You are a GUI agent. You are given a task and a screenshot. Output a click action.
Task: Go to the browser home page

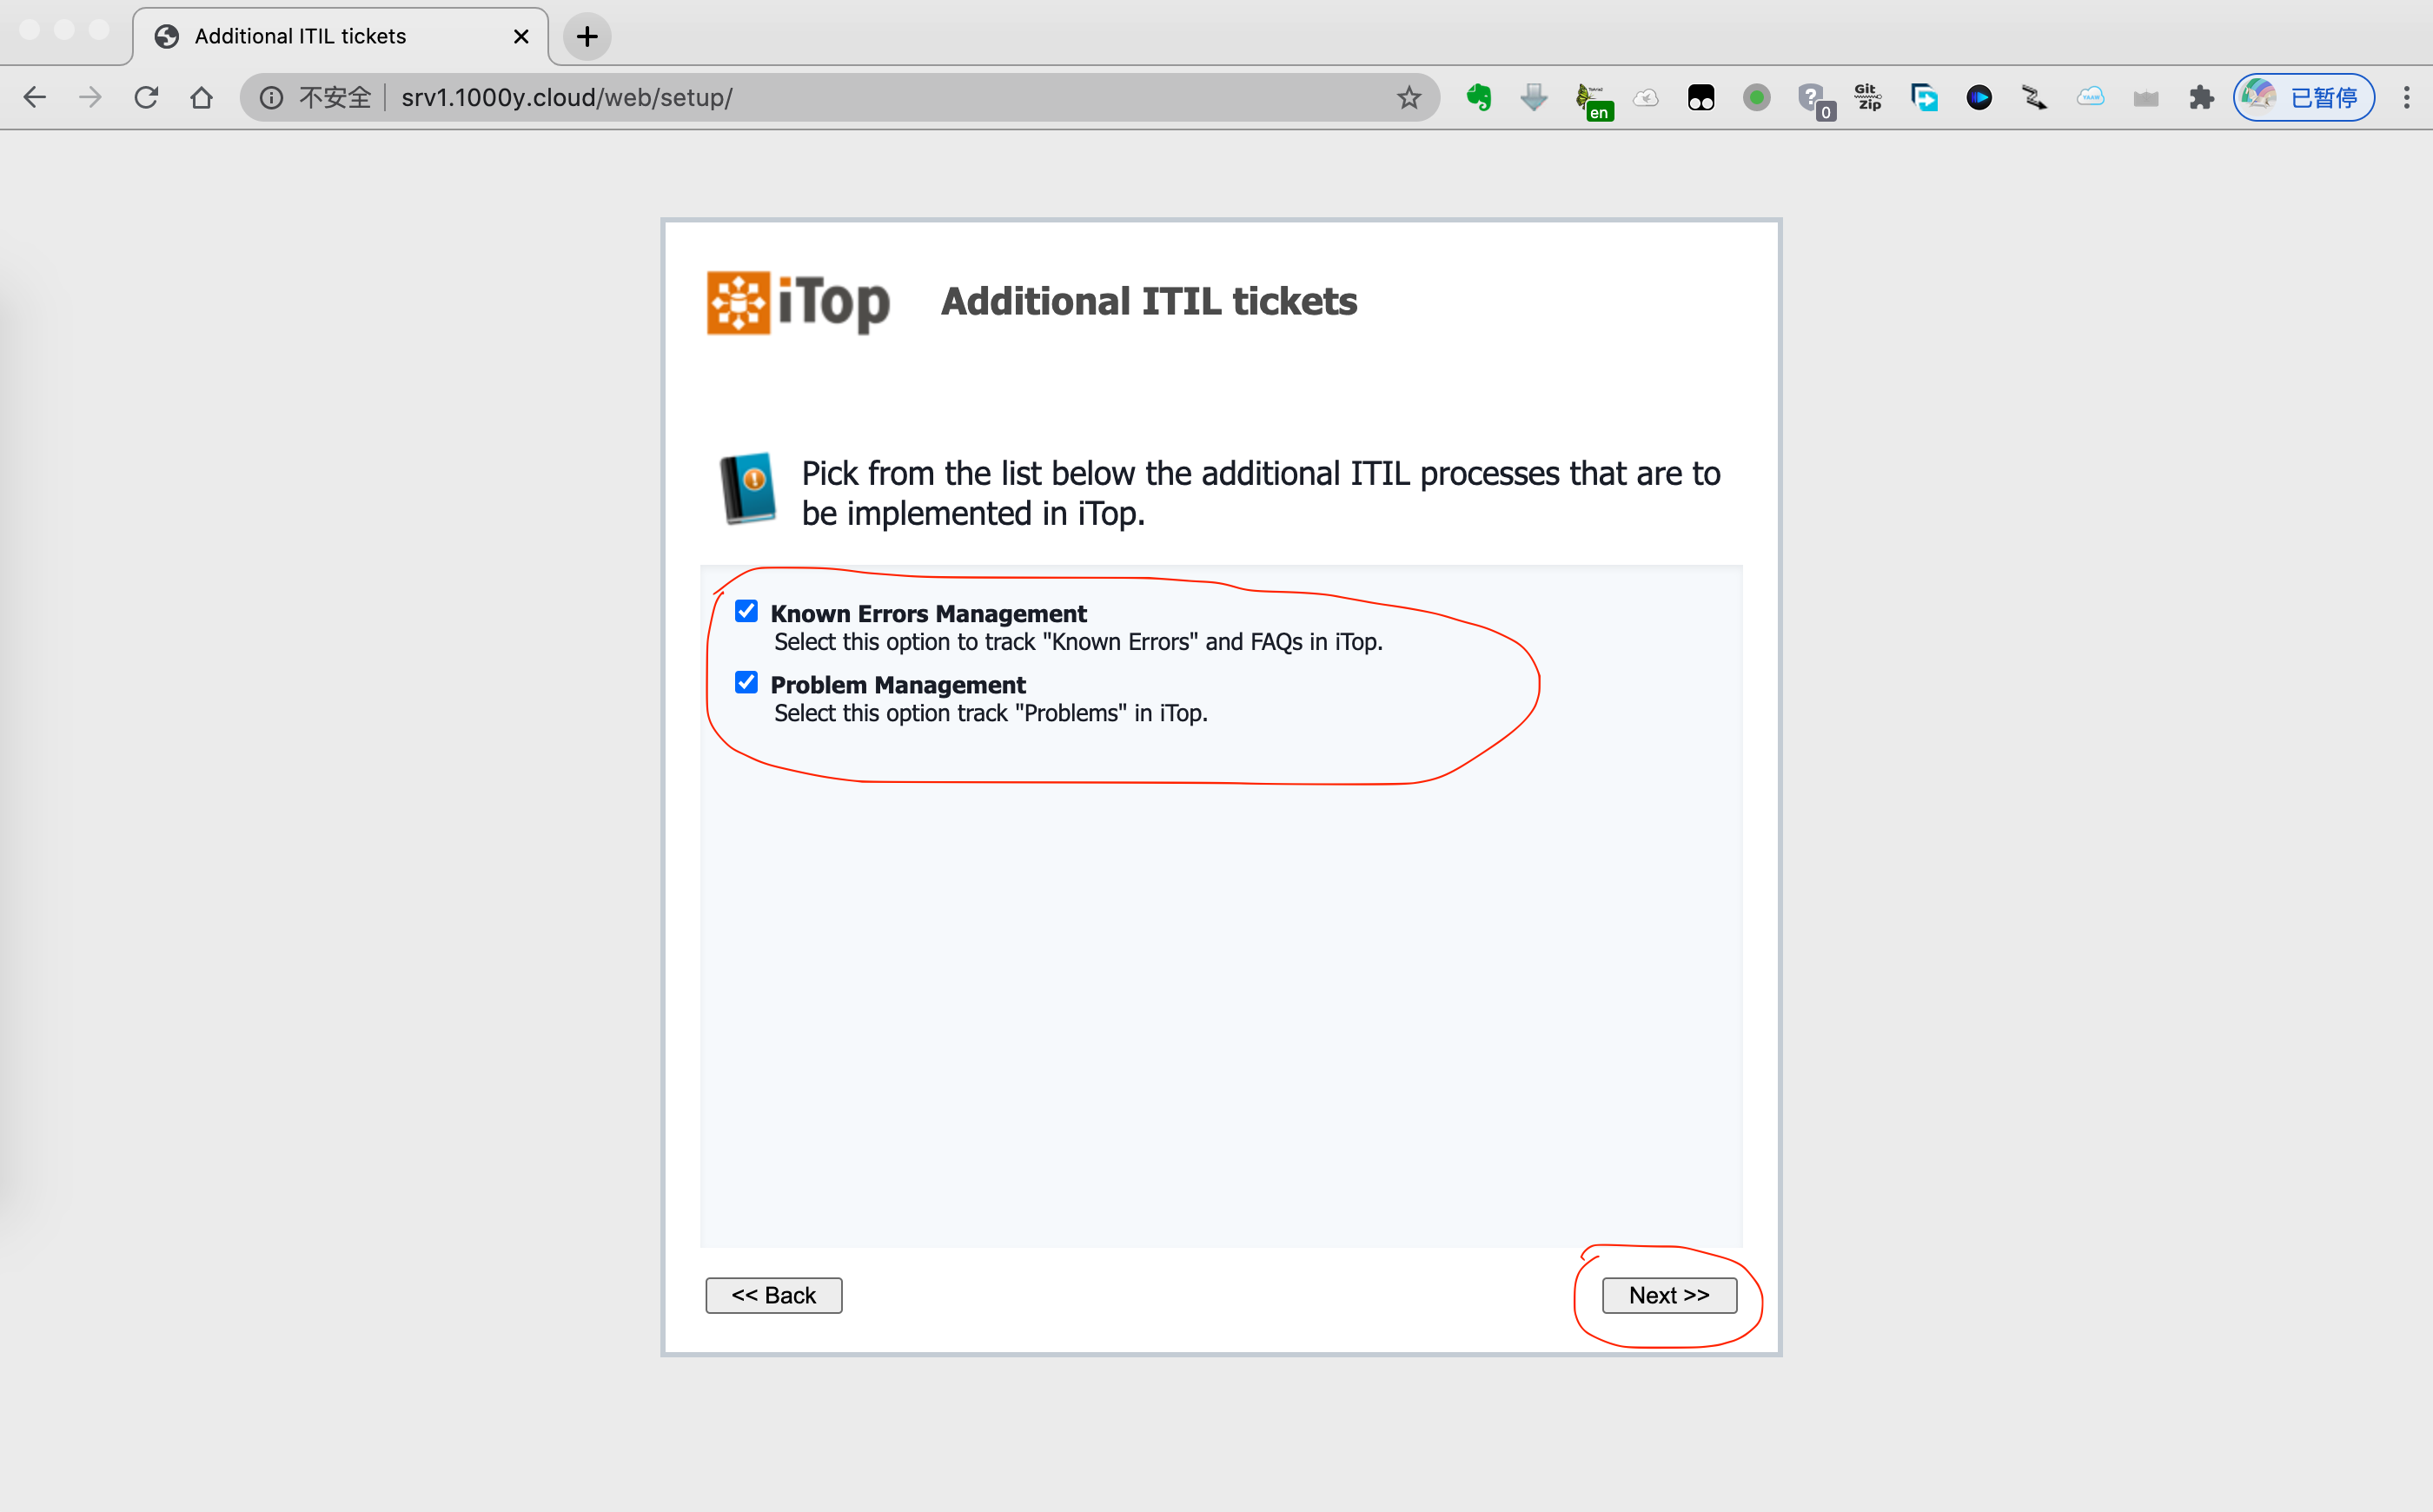click(x=201, y=97)
